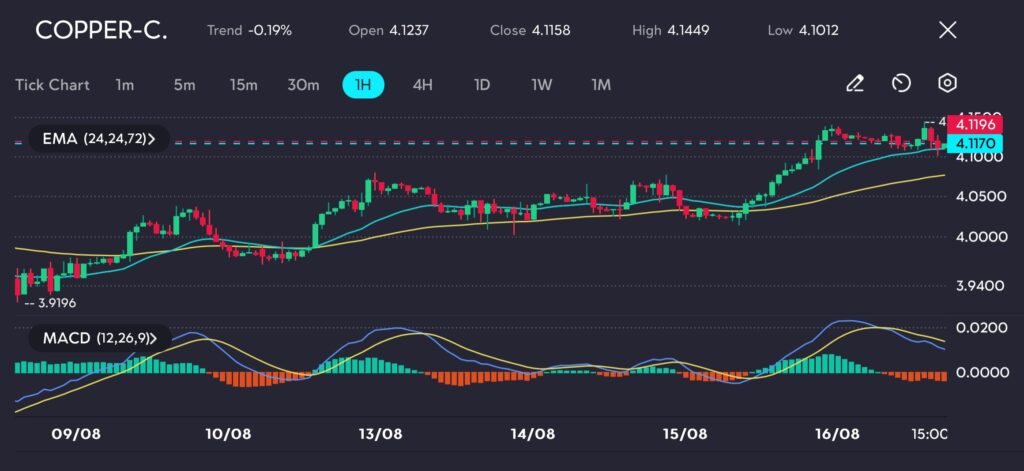Select the 5m timeframe
Viewport: 1024px width, 471px height.
point(184,85)
